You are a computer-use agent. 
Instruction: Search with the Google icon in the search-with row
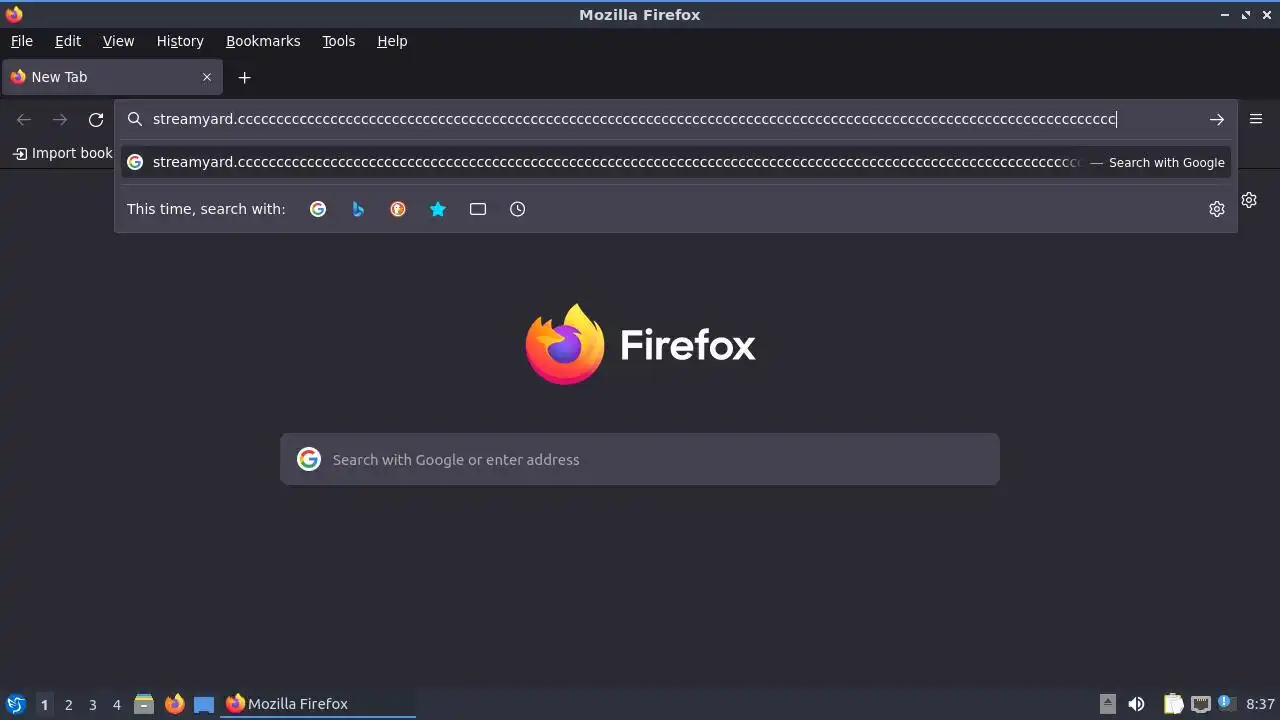pos(318,209)
